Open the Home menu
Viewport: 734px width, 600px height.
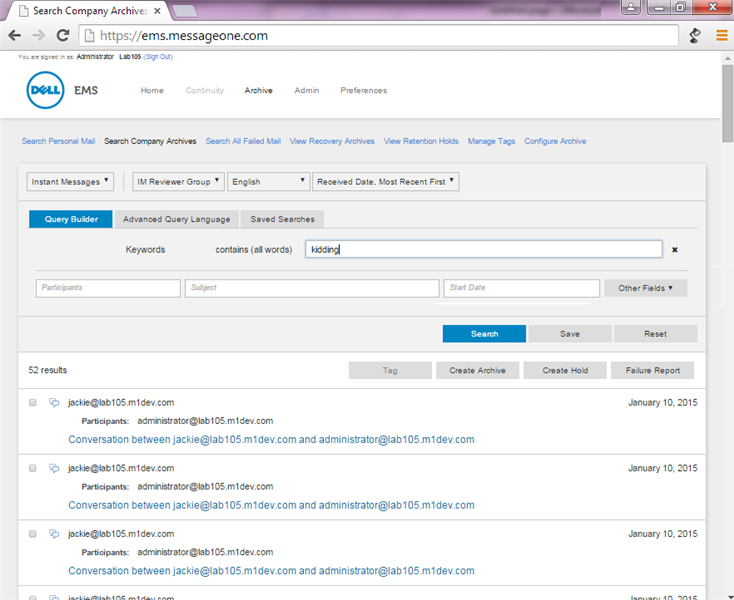(152, 90)
